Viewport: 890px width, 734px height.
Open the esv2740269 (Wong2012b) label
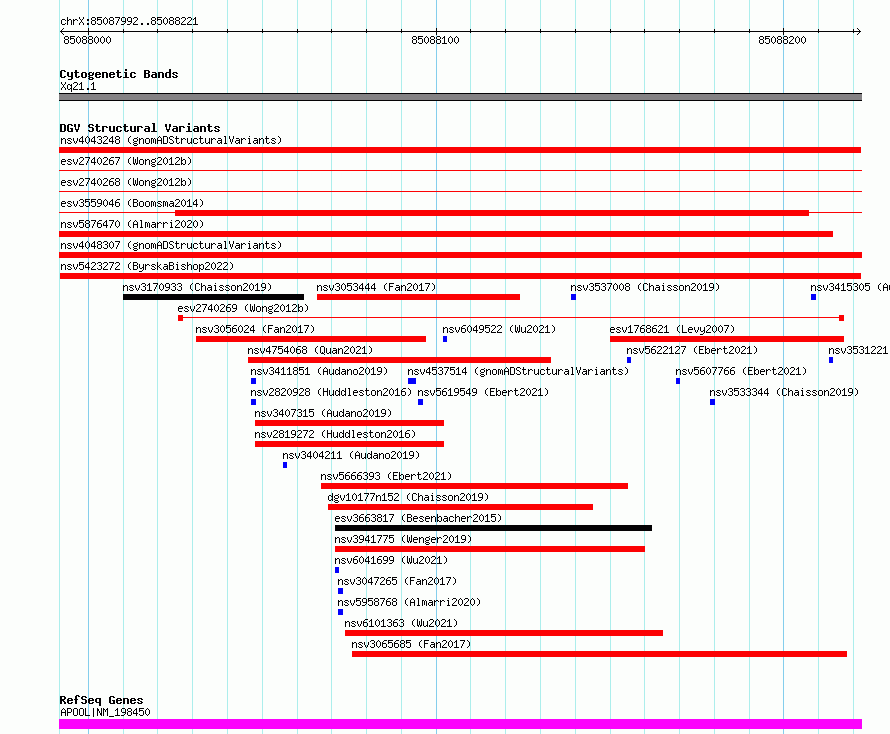pos(243,308)
